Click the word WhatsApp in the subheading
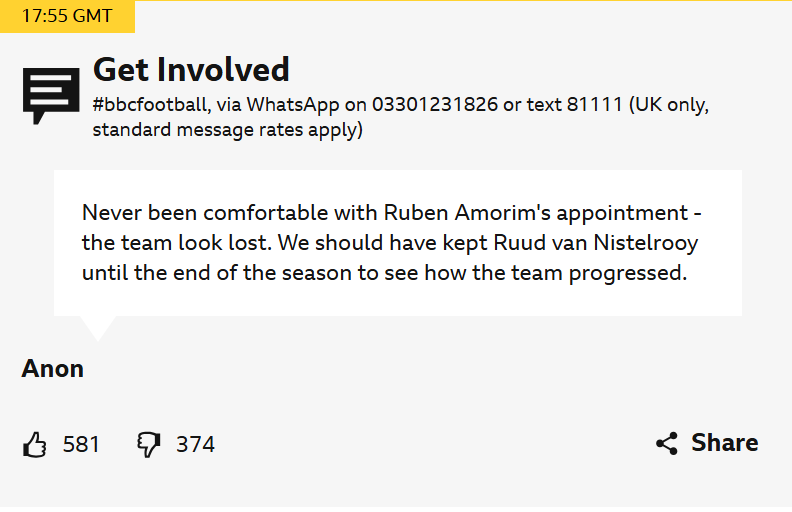Viewport: 792px width, 512px height. 293,105
